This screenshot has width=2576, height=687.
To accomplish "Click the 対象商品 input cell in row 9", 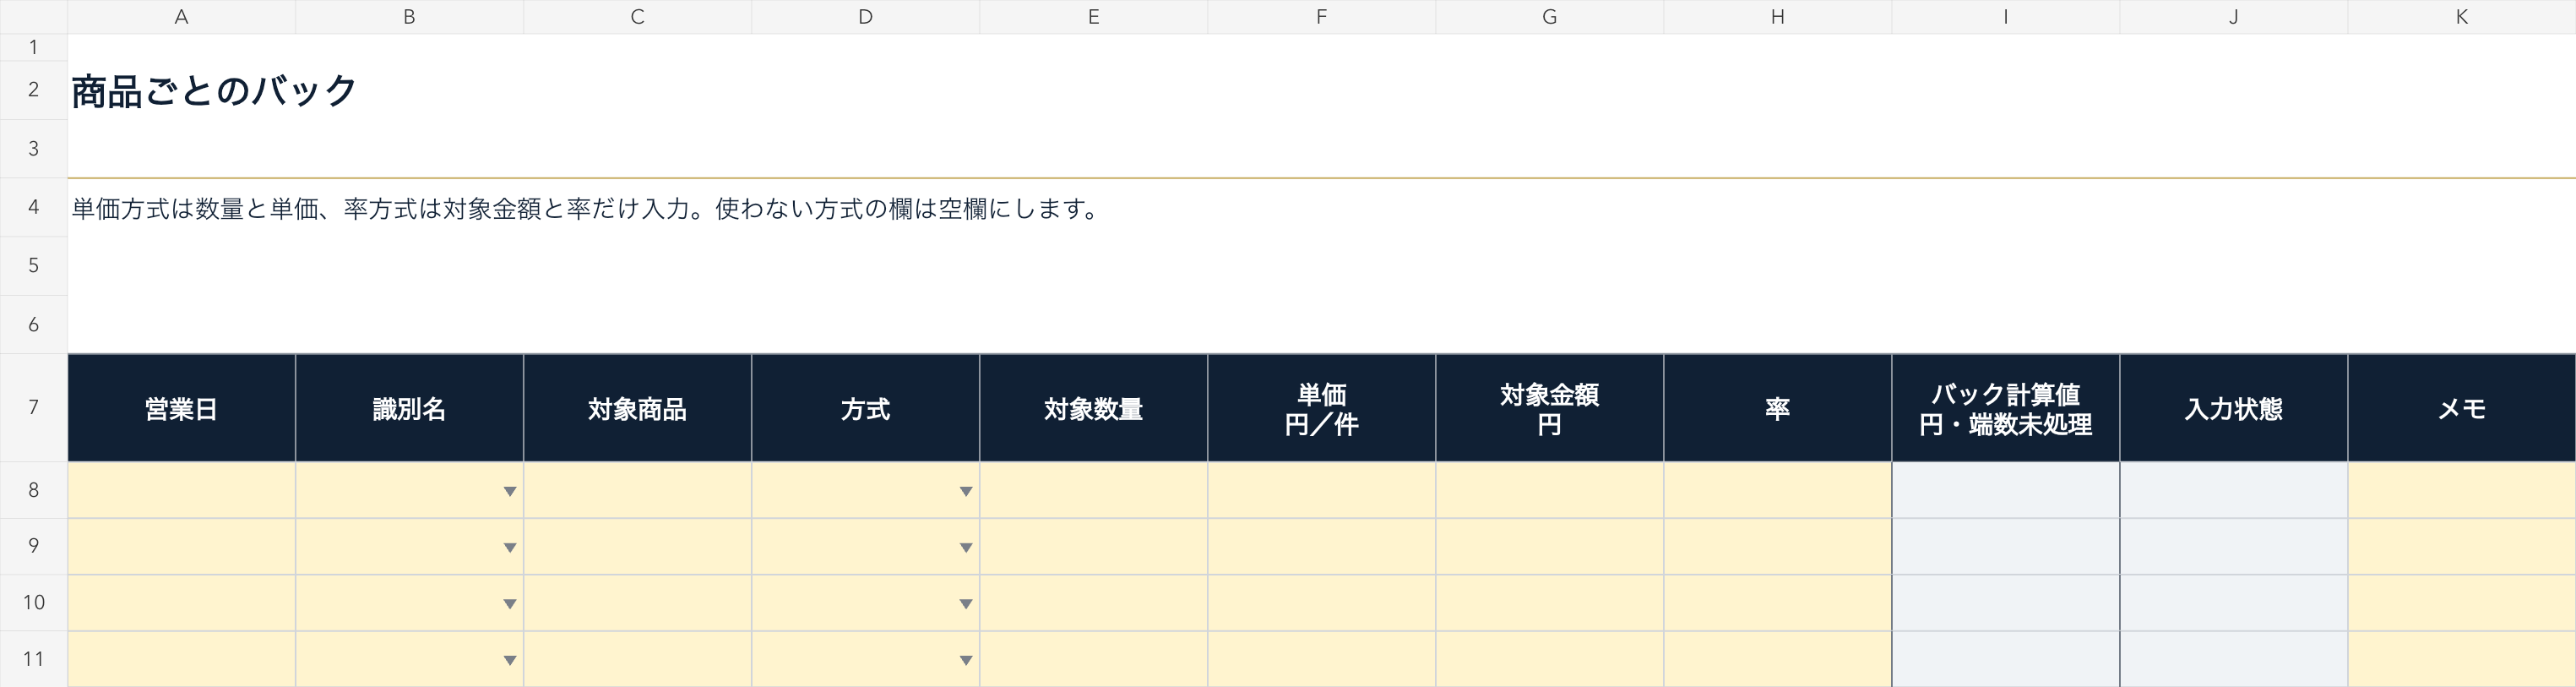I will (x=637, y=546).
